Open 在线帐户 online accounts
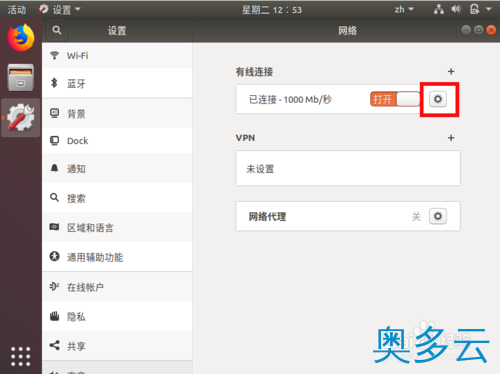 [117, 287]
